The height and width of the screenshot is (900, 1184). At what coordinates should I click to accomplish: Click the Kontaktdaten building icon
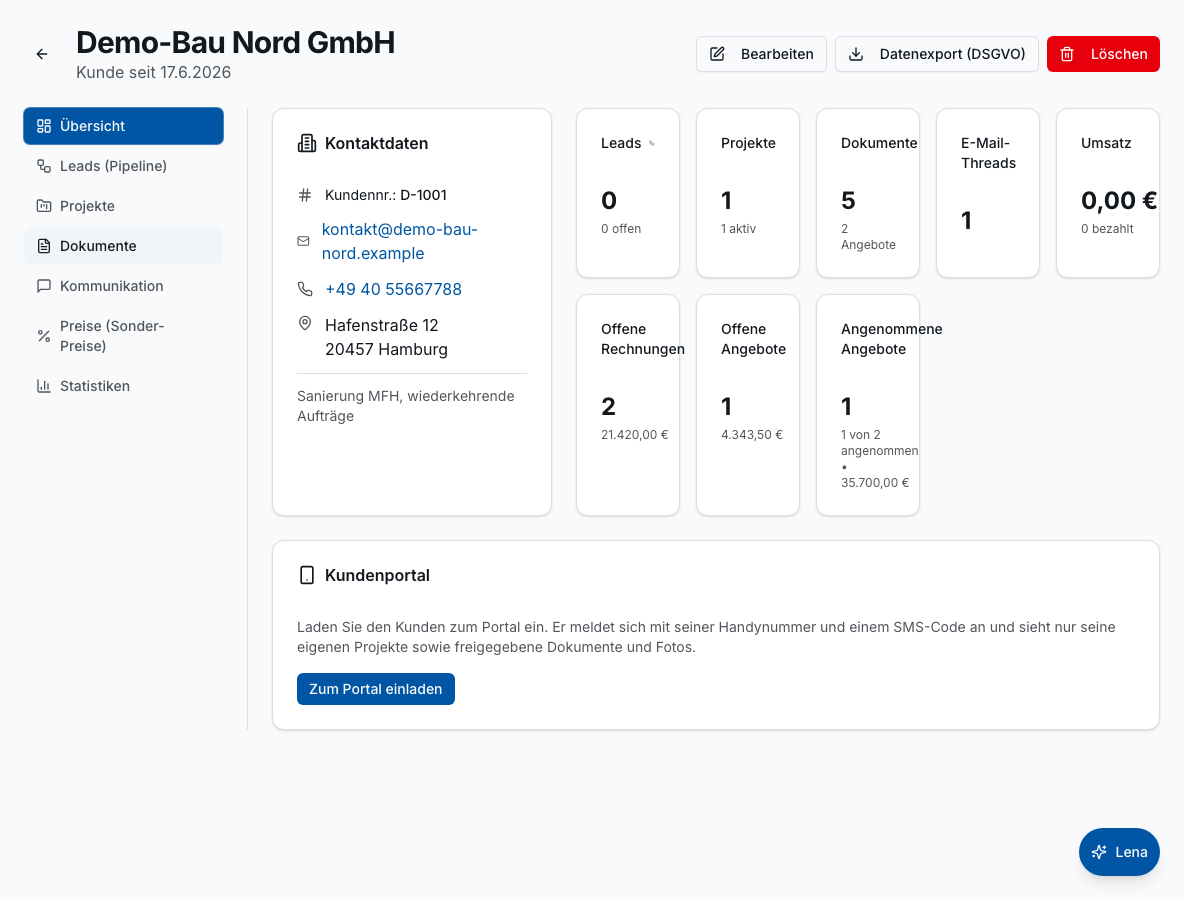point(307,143)
